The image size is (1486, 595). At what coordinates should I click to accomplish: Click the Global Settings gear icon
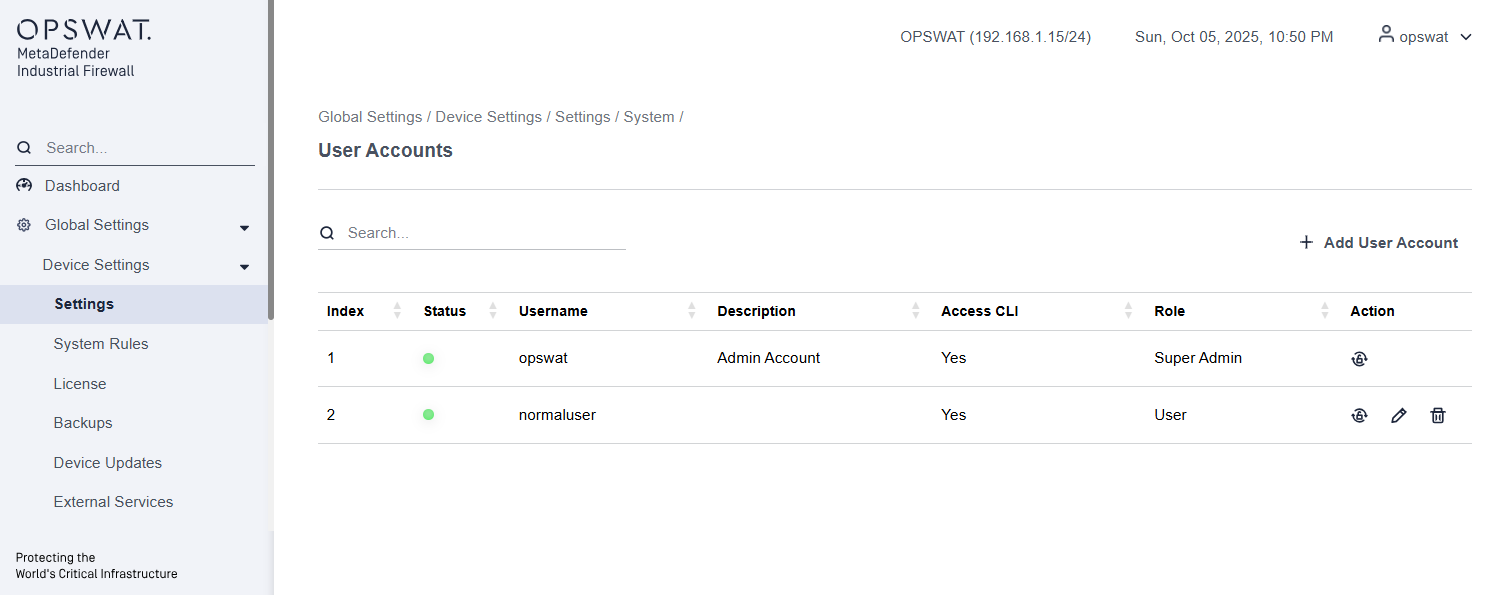click(24, 225)
